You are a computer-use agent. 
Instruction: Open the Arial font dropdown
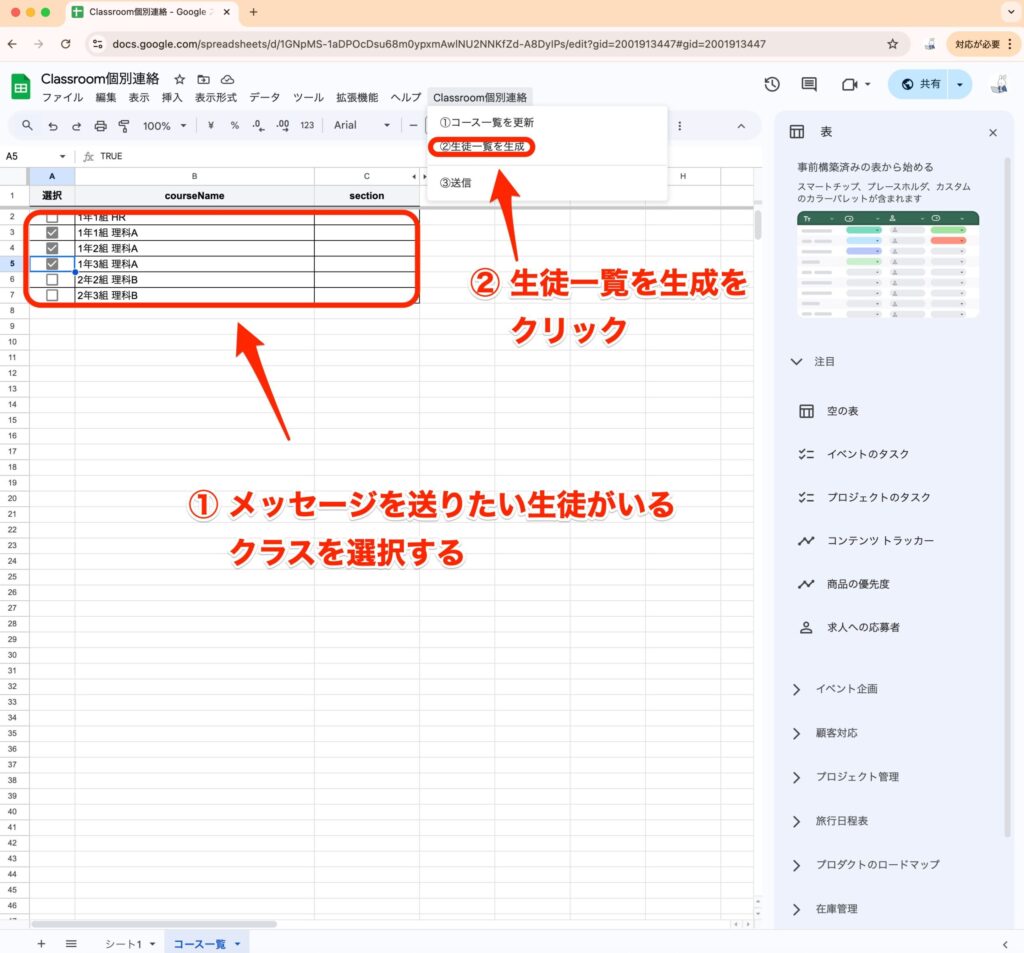(x=361, y=126)
